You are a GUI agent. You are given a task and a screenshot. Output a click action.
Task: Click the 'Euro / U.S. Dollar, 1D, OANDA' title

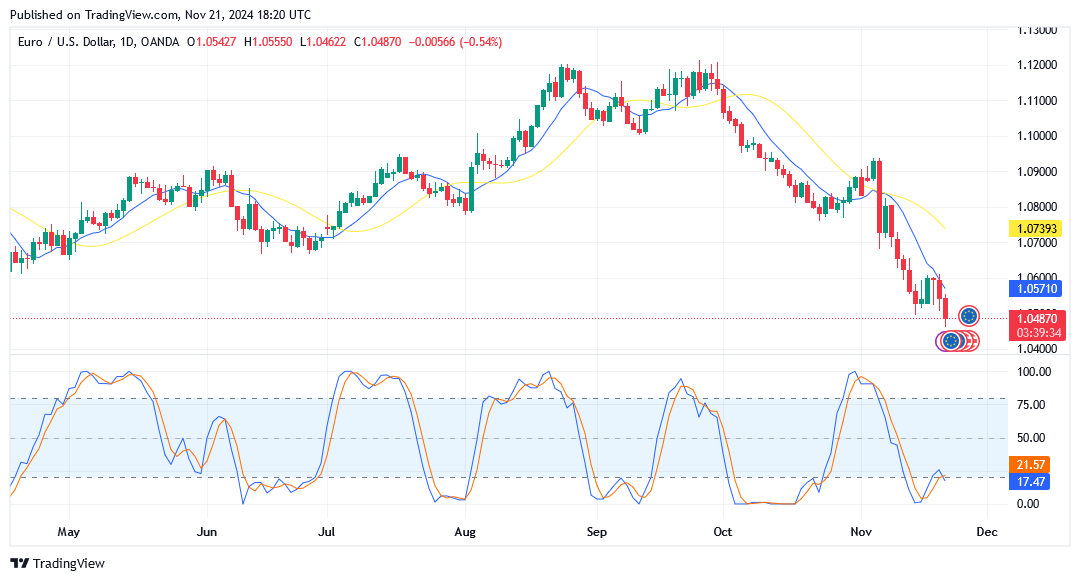[98, 42]
